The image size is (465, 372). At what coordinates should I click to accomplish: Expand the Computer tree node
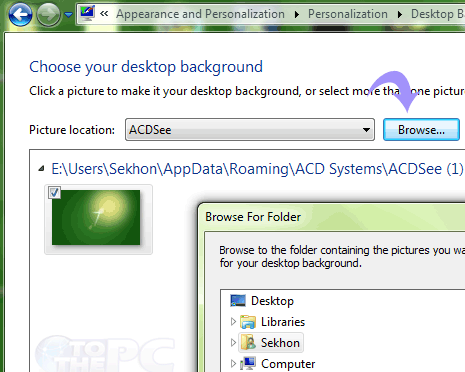pyautogui.click(x=233, y=364)
